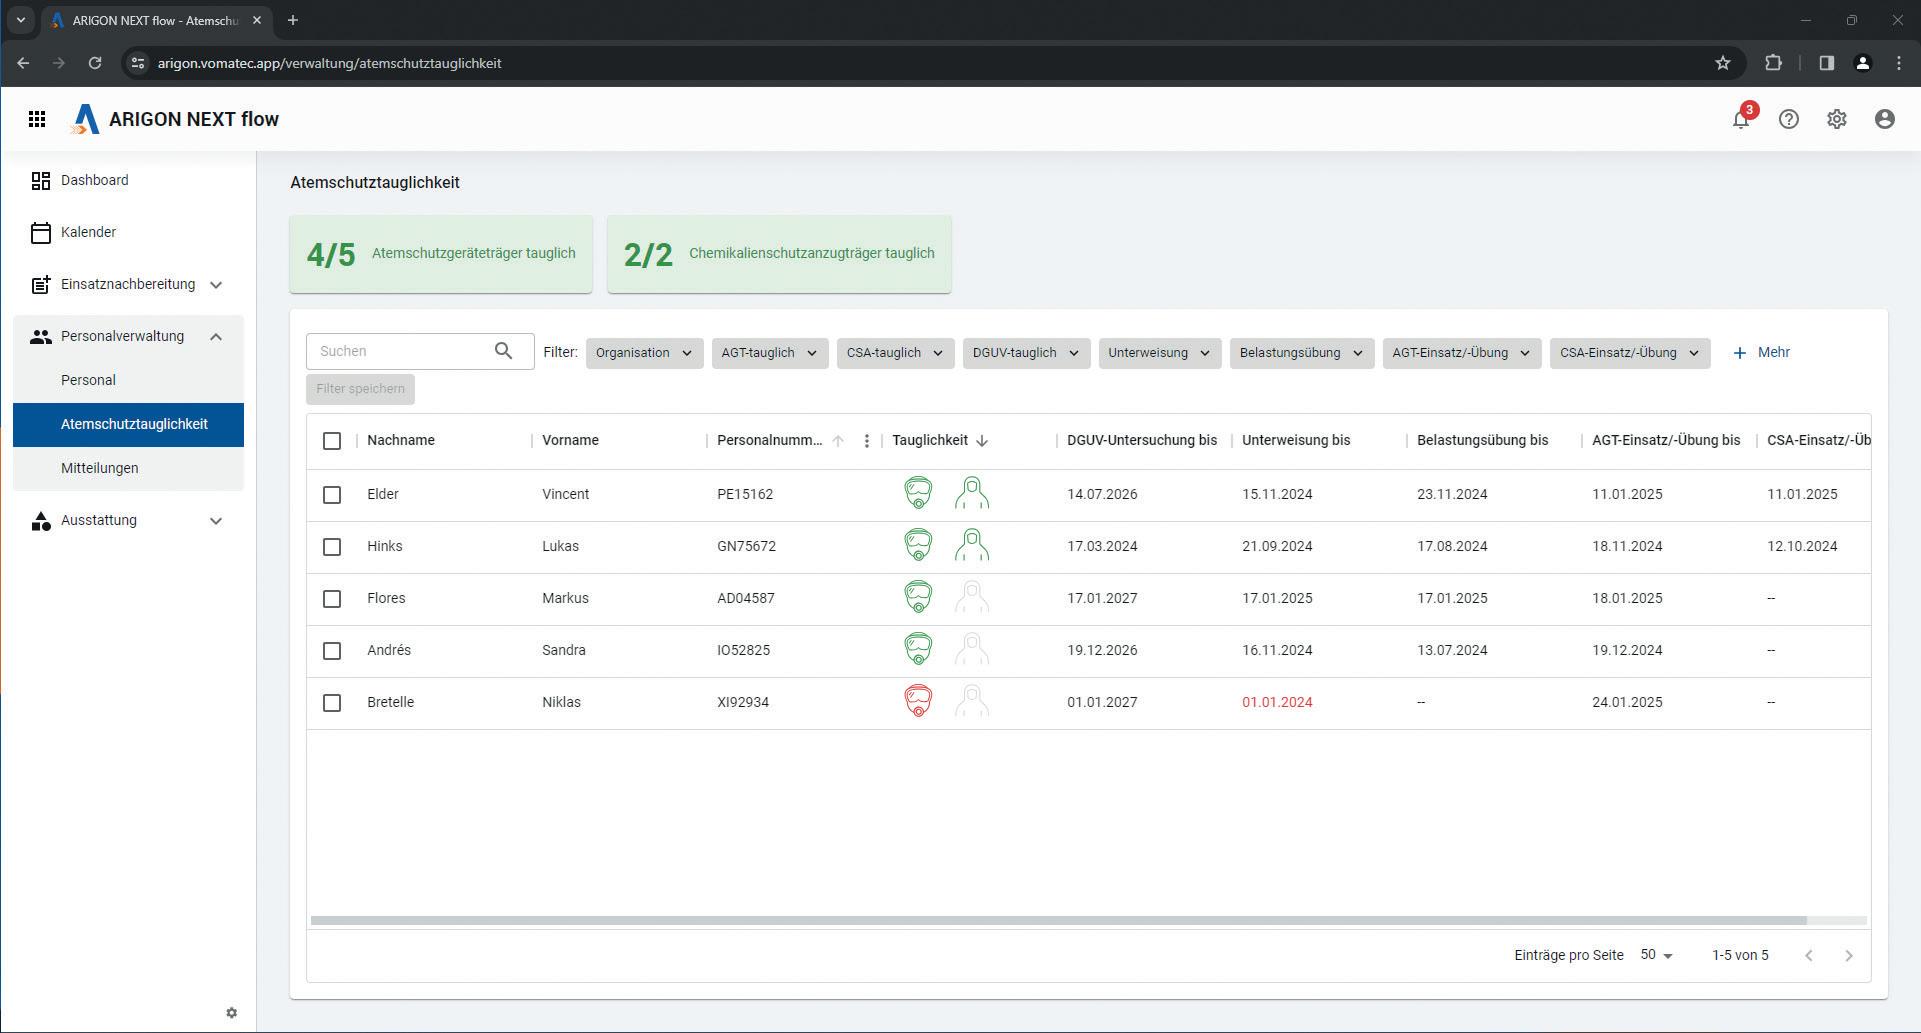Click the Filter speichern button
The width and height of the screenshot is (1921, 1033).
pyautogui.click(x=360, y=389)
